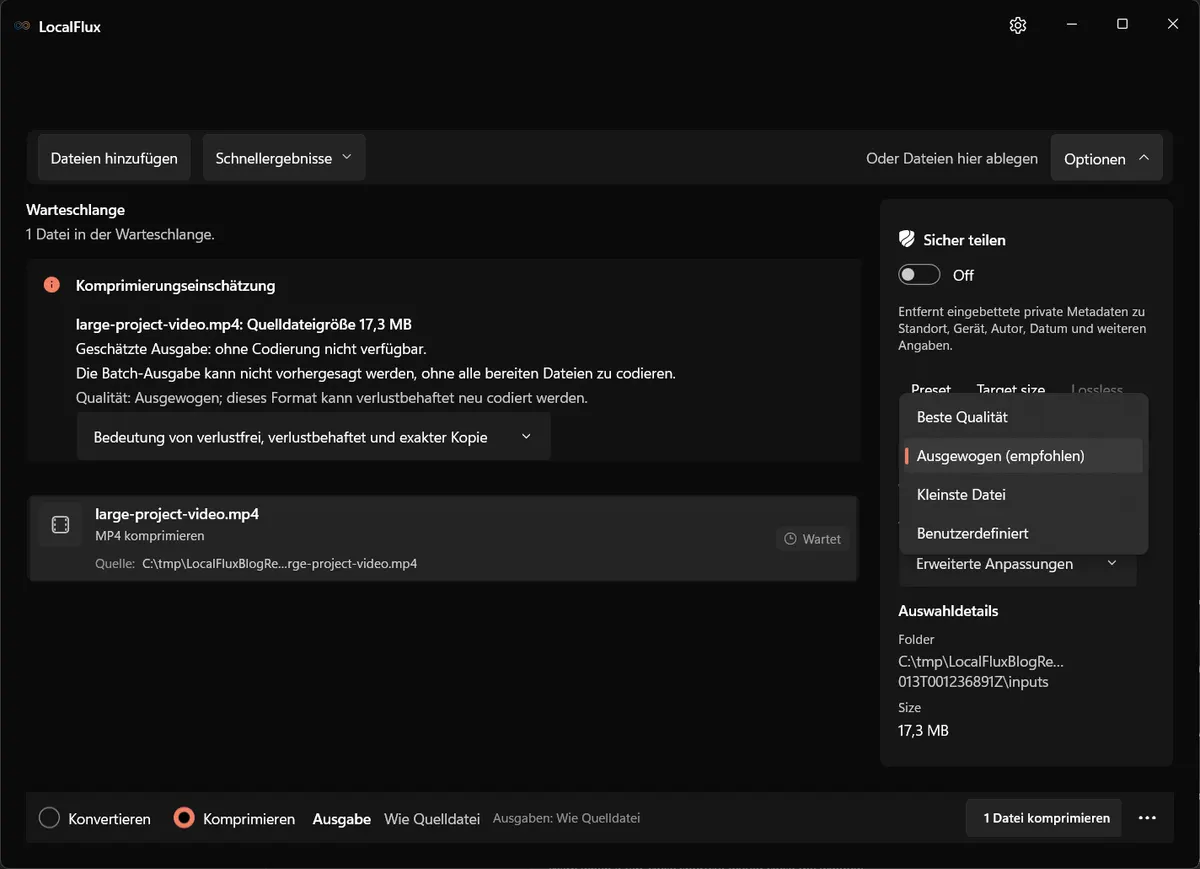Select the large-project-video.mp4 queue item
Screen dimensions: 1200x869
(443, 538)
